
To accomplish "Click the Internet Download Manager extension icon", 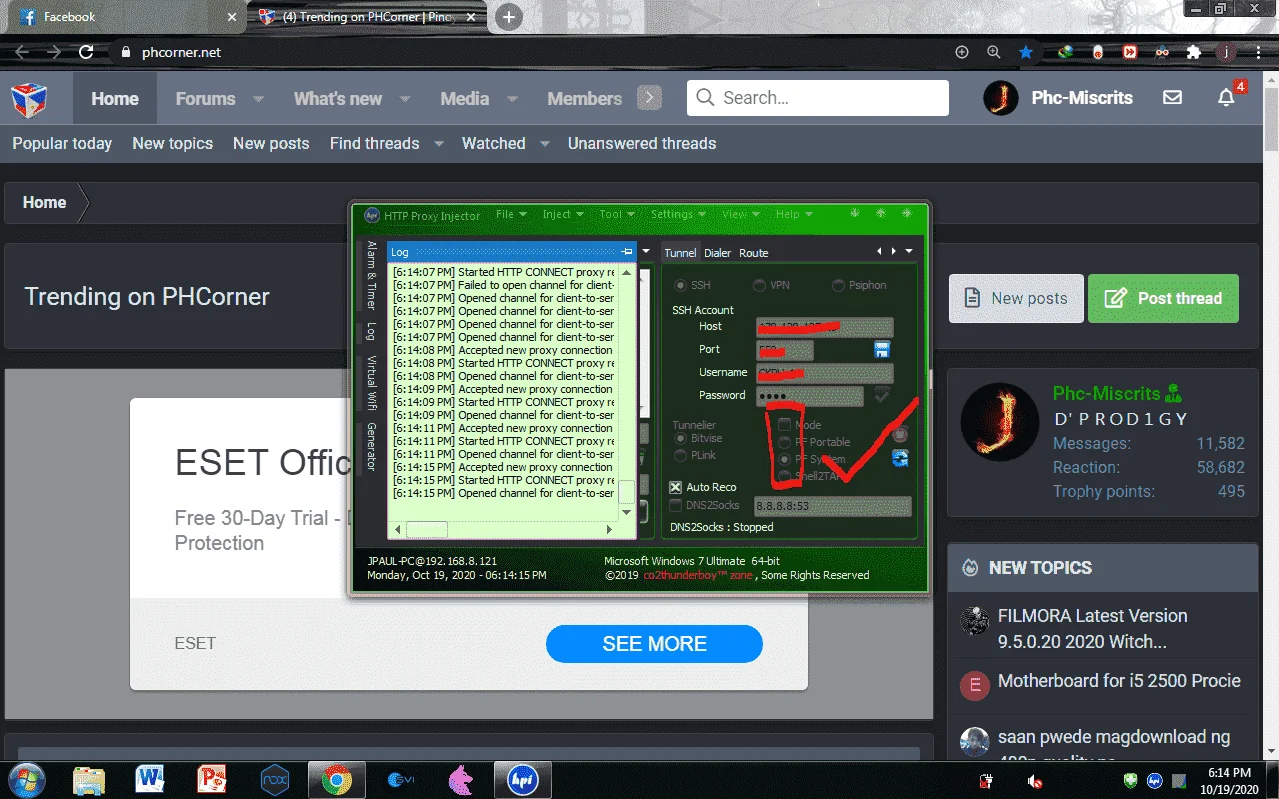I will click(1066, 52).
